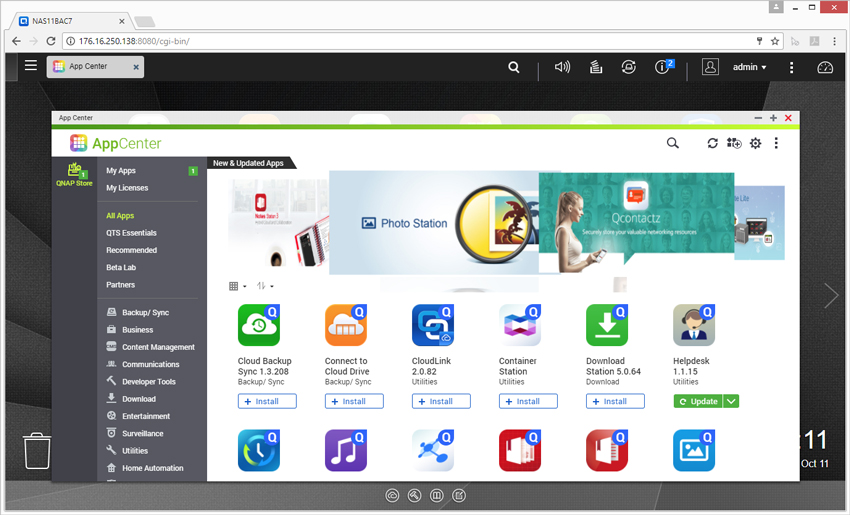Open Backup/ Sync category
Image resolution: width=850 pixels, height=515 pixels.
click(138, 312)
